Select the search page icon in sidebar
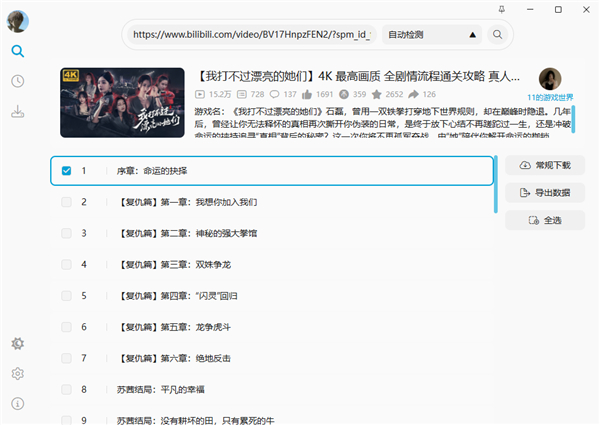Viewport: 600px width, 425px height. (18, 51)
